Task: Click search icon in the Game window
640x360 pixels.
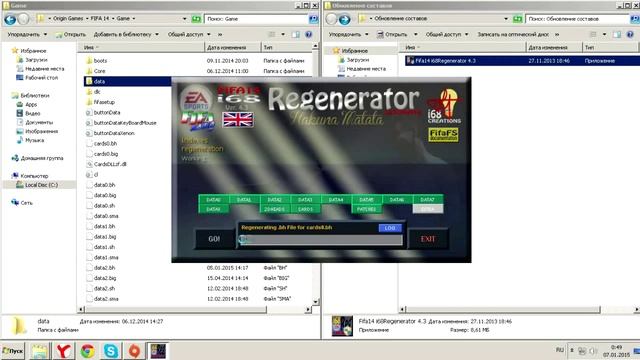Action: click(313, 19)
